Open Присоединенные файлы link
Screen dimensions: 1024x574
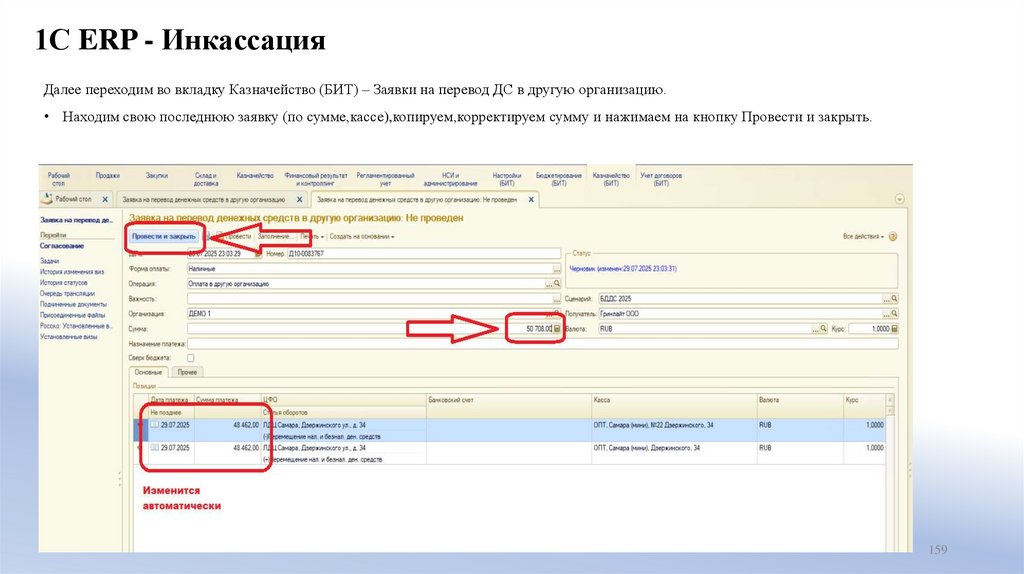pos(72,315)
